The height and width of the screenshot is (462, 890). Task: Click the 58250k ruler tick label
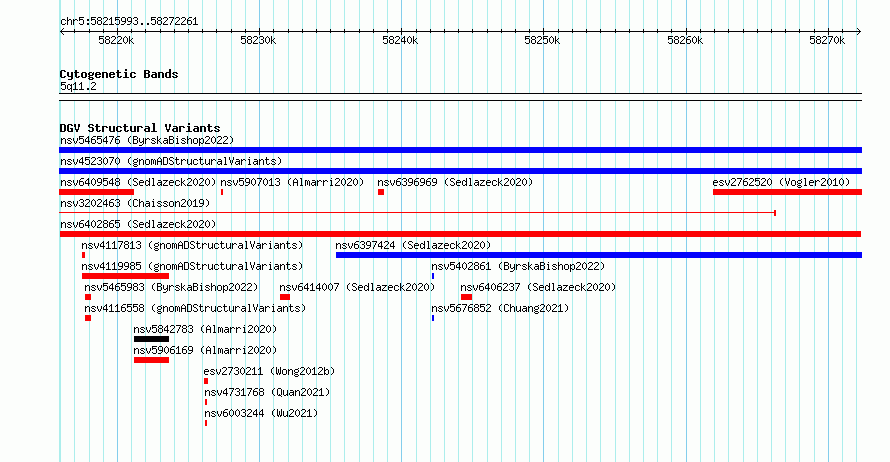coord(542,40)
